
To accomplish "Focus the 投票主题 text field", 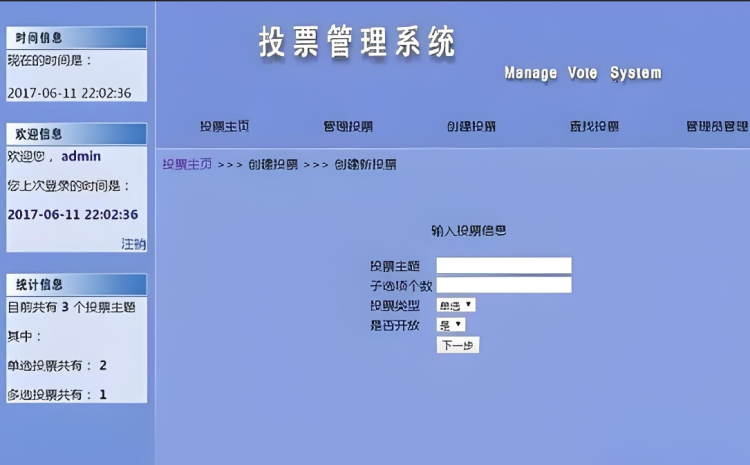I will tap(504, 266).
